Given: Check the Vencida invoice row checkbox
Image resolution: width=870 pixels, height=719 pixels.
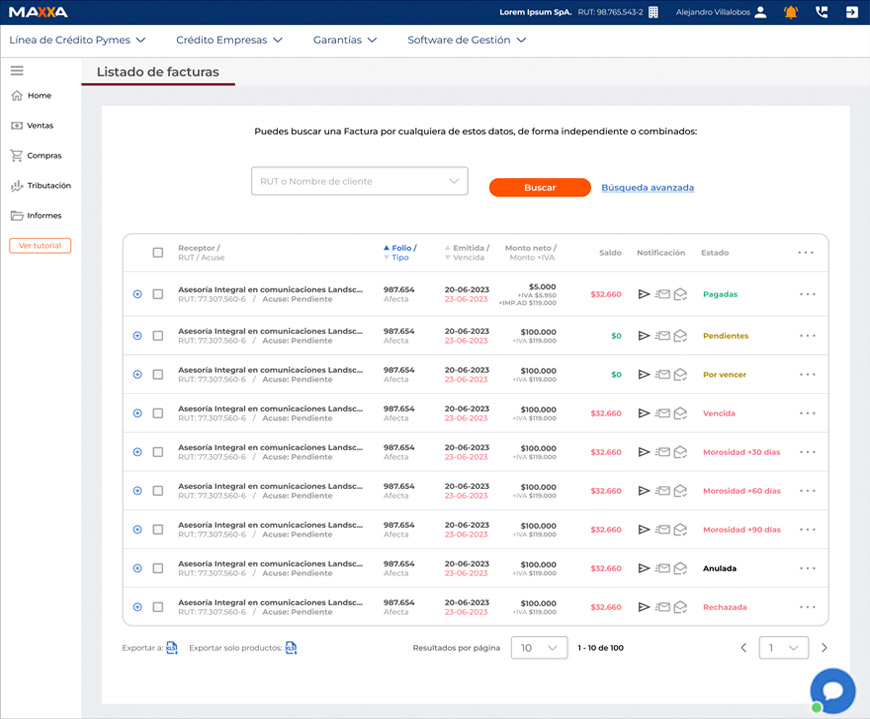Looking at the screenshot, I should pyautogui.click(x=158, y=413).
